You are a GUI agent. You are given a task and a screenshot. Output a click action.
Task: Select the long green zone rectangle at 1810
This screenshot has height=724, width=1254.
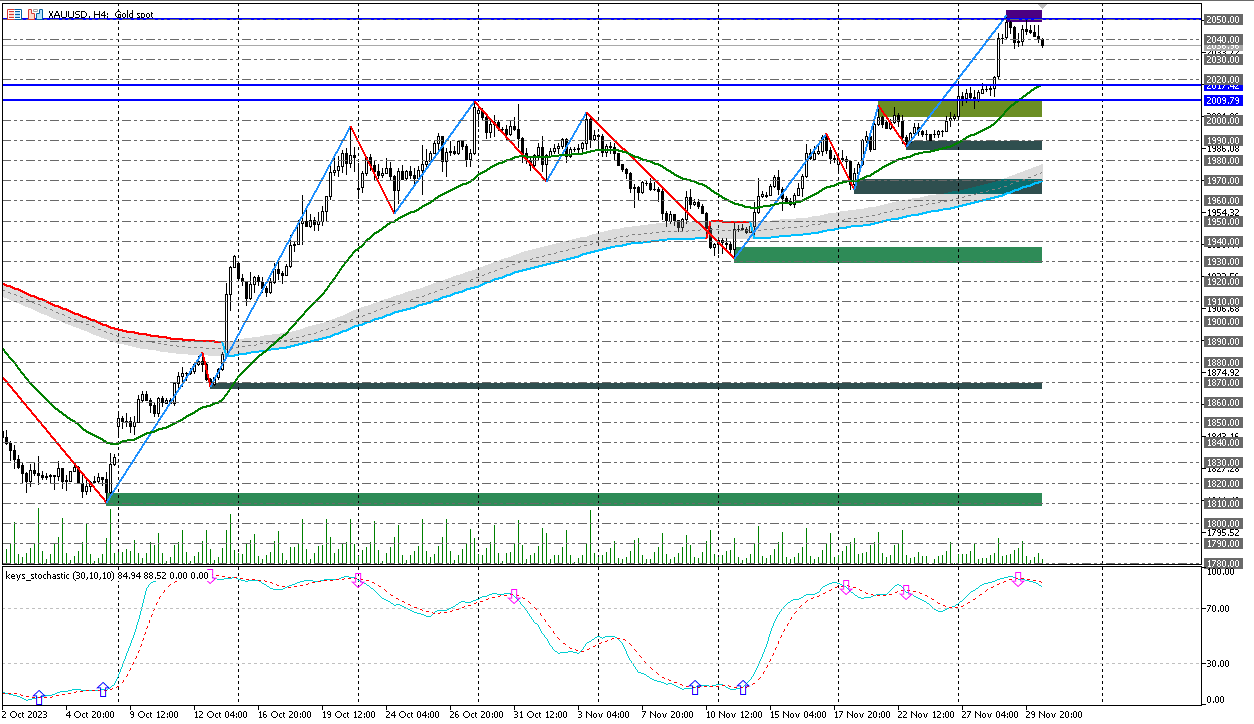point(575,499)
